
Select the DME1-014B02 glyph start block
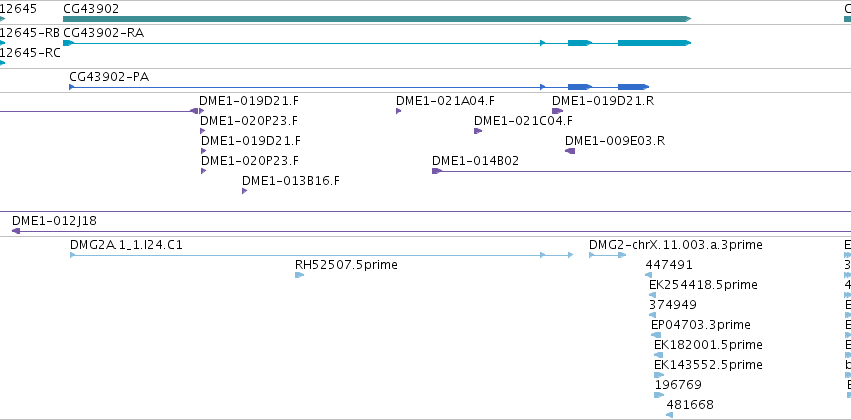tap(437, 171)
